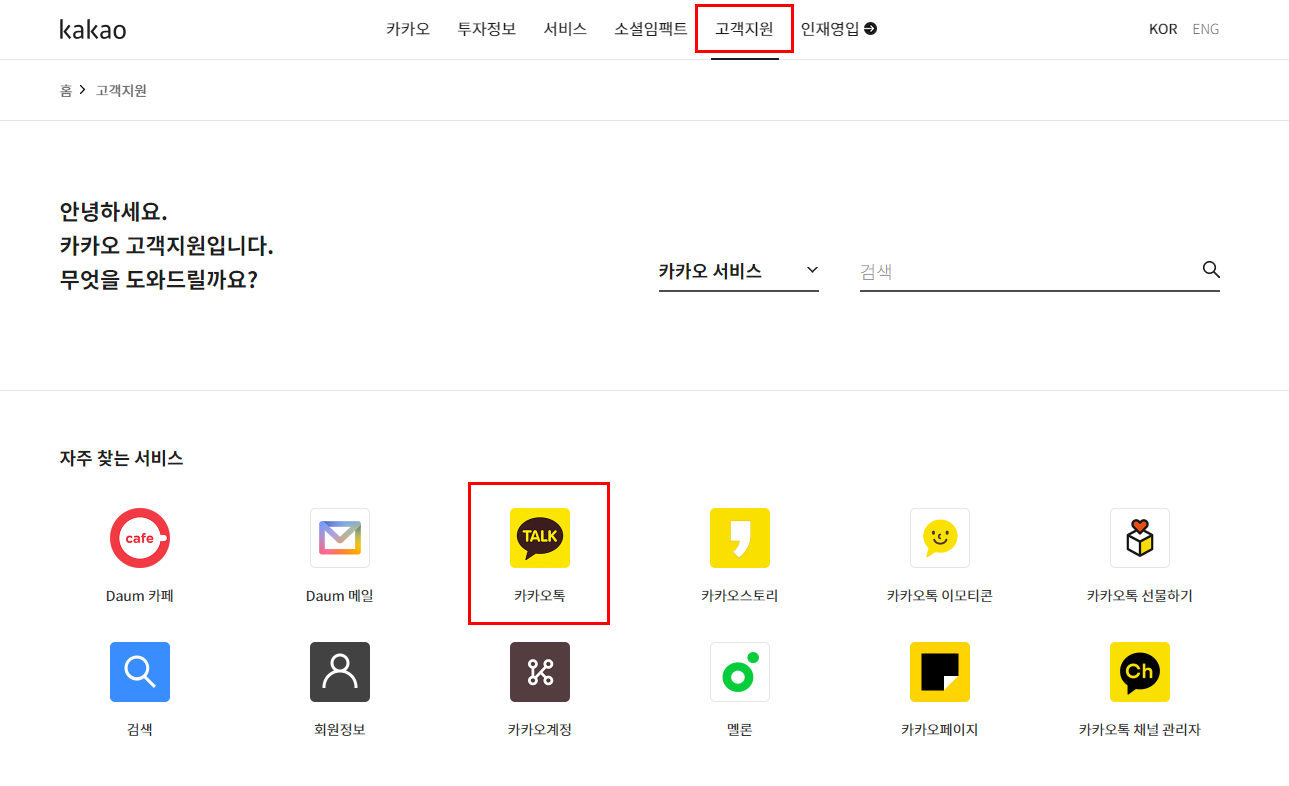This screenshot has height=786, width=1289.
Task: Click the 카카오페이지 label text
Action: (940, 730)
